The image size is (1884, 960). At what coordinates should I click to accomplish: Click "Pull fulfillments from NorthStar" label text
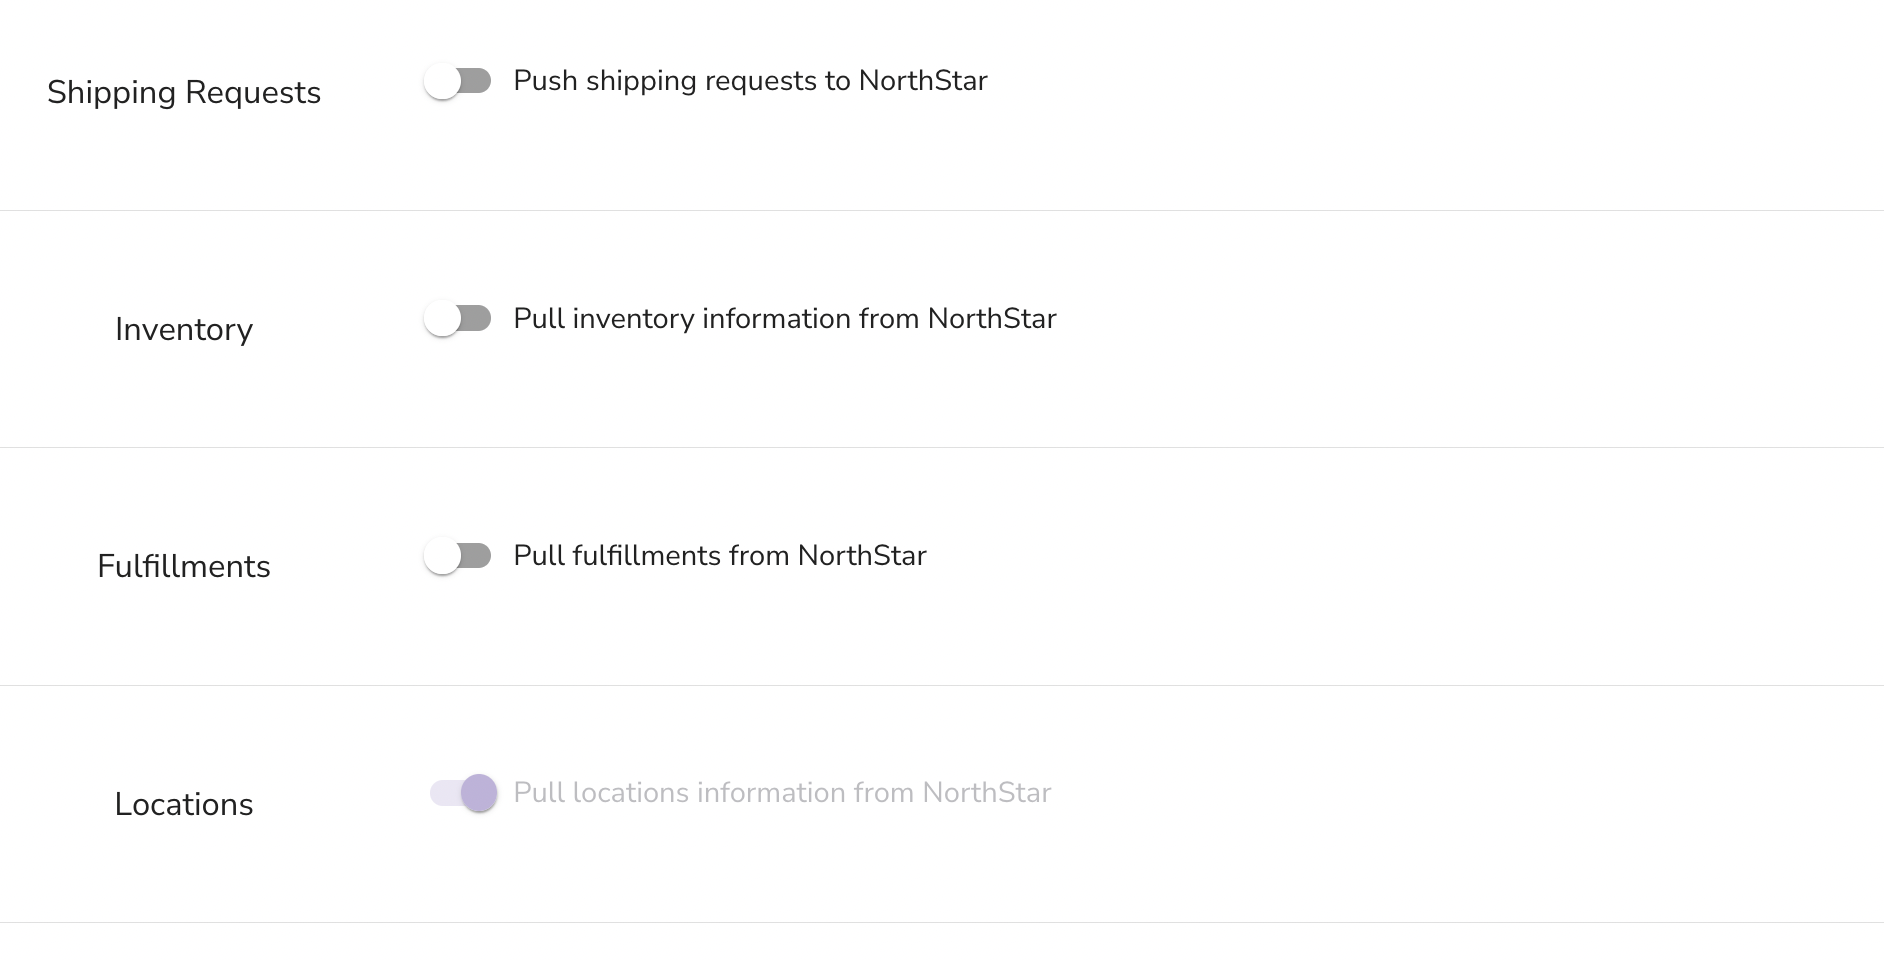coord(719,556)
